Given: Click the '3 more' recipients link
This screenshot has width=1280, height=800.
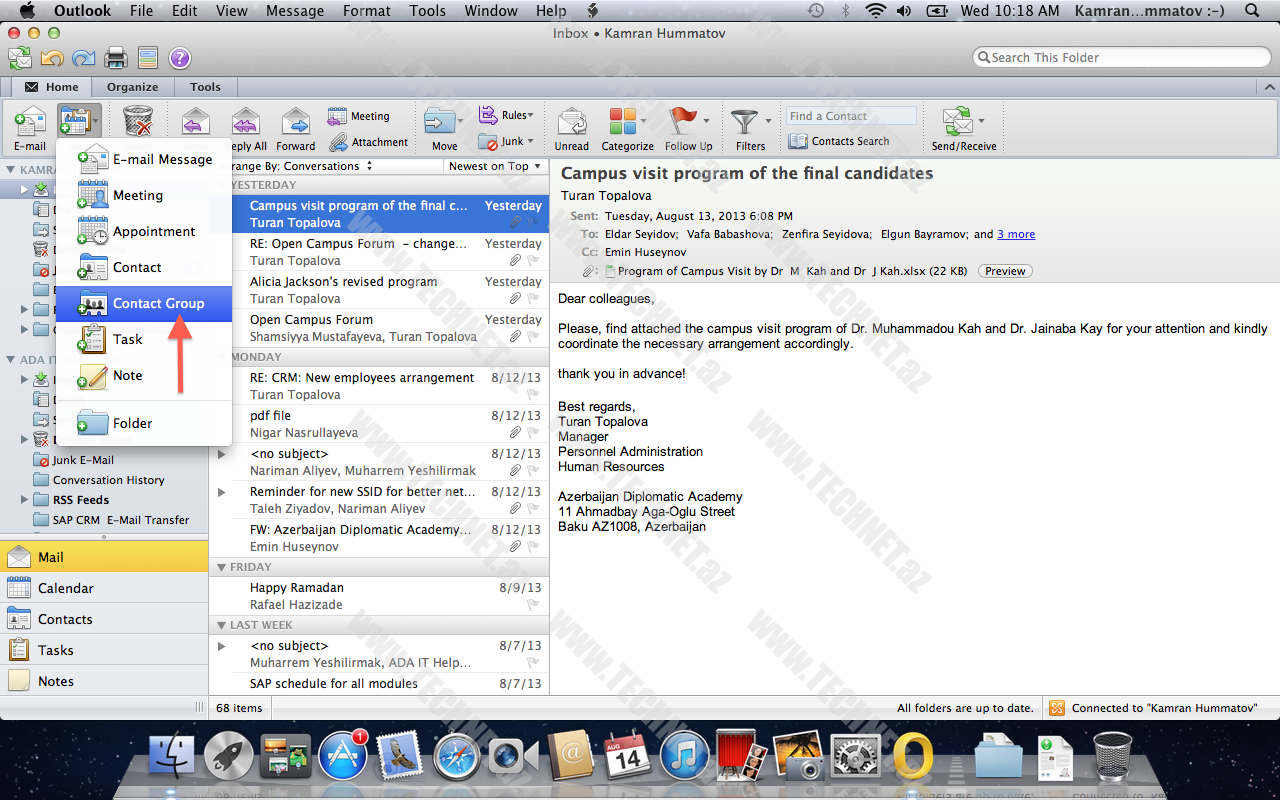Looking at the screenshot, I should coord(1016,234).
